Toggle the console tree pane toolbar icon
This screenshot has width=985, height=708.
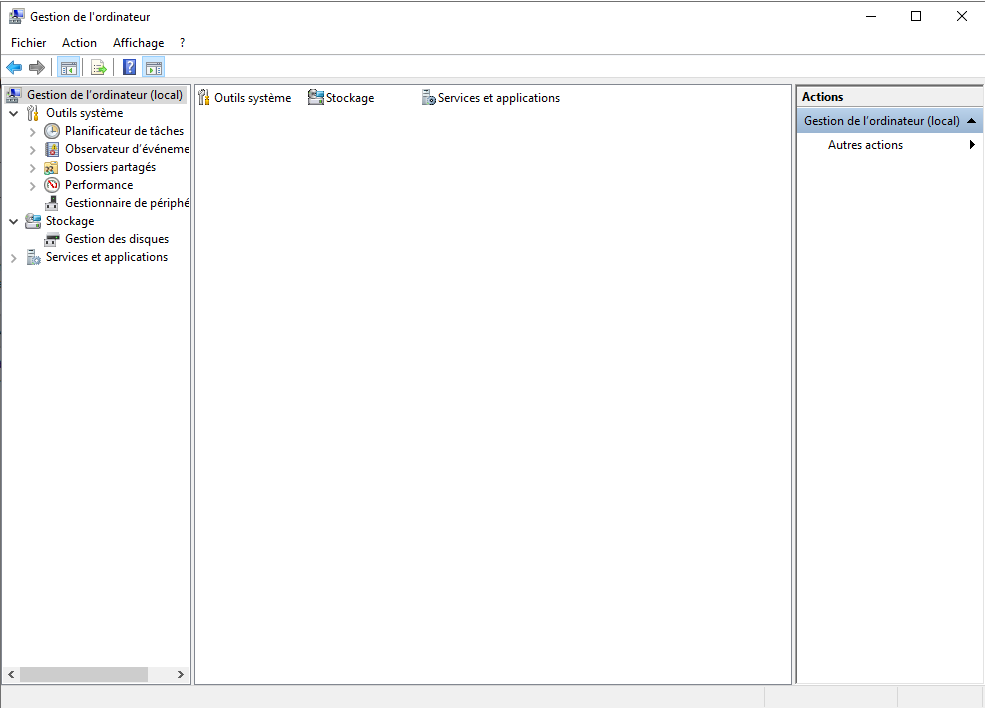[68, 67]
